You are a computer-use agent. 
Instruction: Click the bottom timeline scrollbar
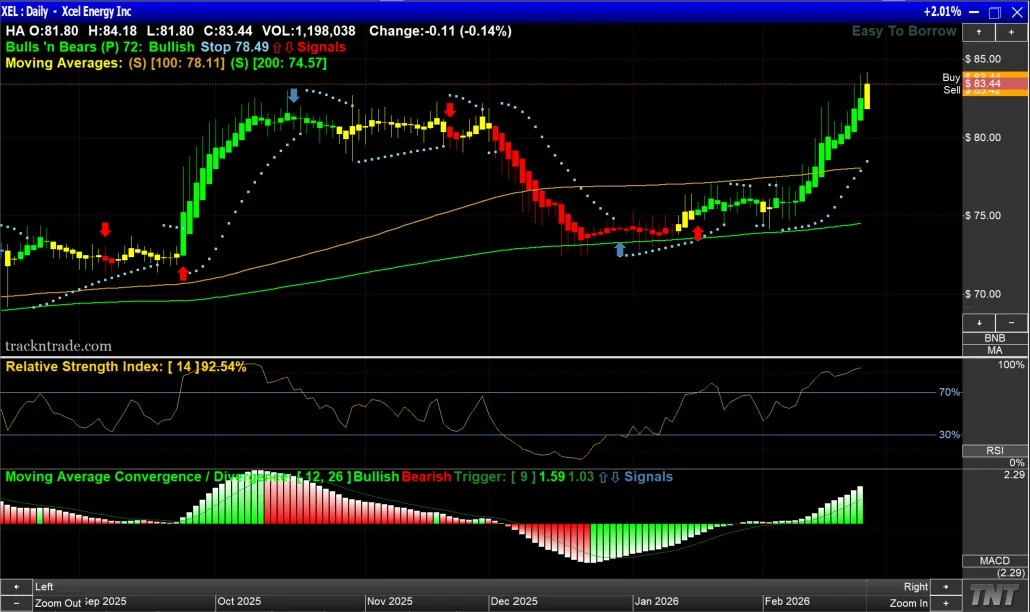coord(480,587)
